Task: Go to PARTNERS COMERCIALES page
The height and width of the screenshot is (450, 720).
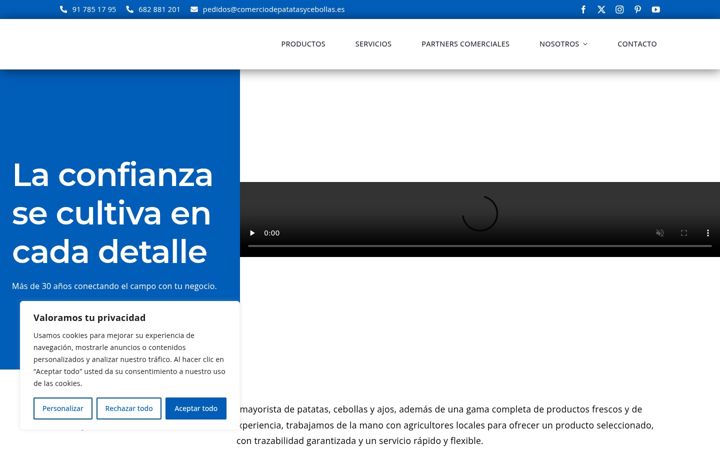Action: [x=465, y=44]
